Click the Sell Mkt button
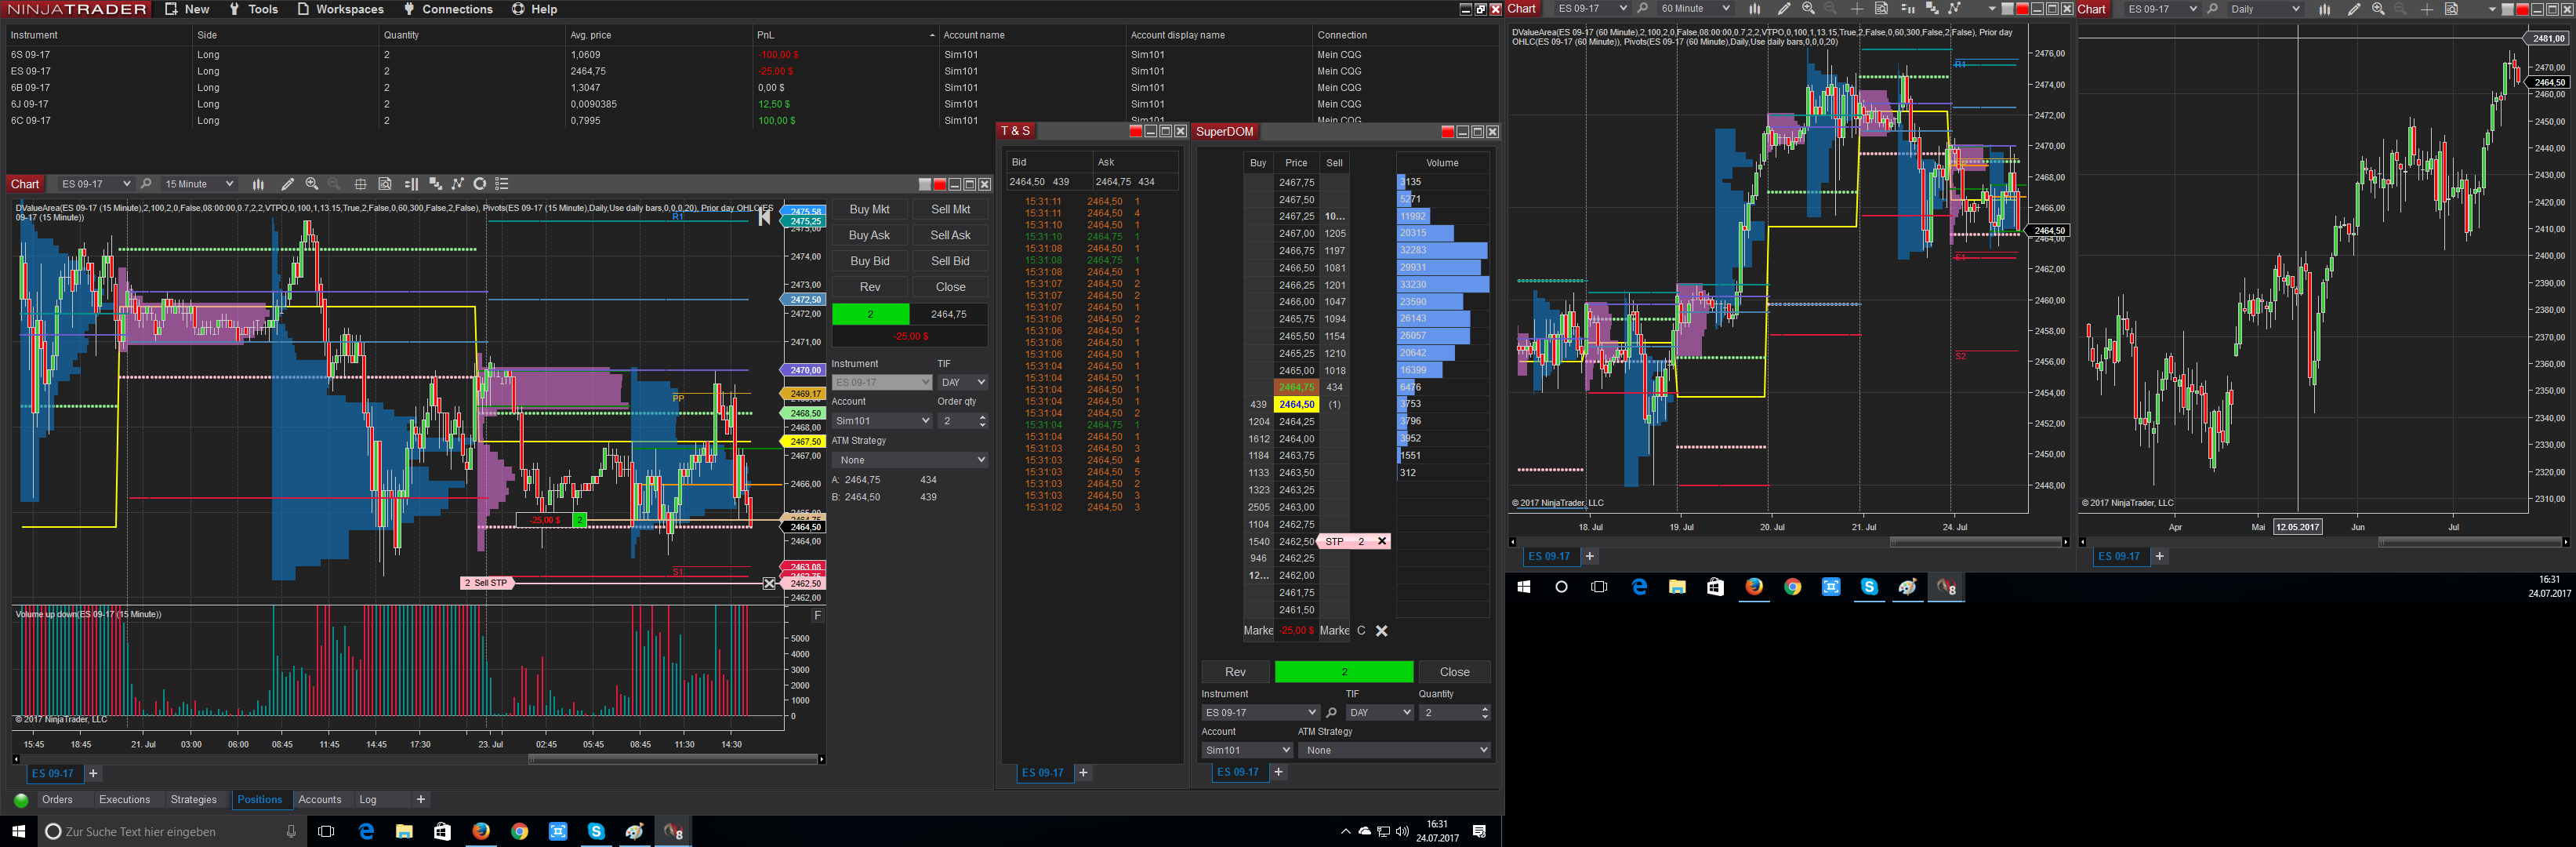Image resolution: width=2576 pixels, height=847 pixels. click(x=950, y=209)
